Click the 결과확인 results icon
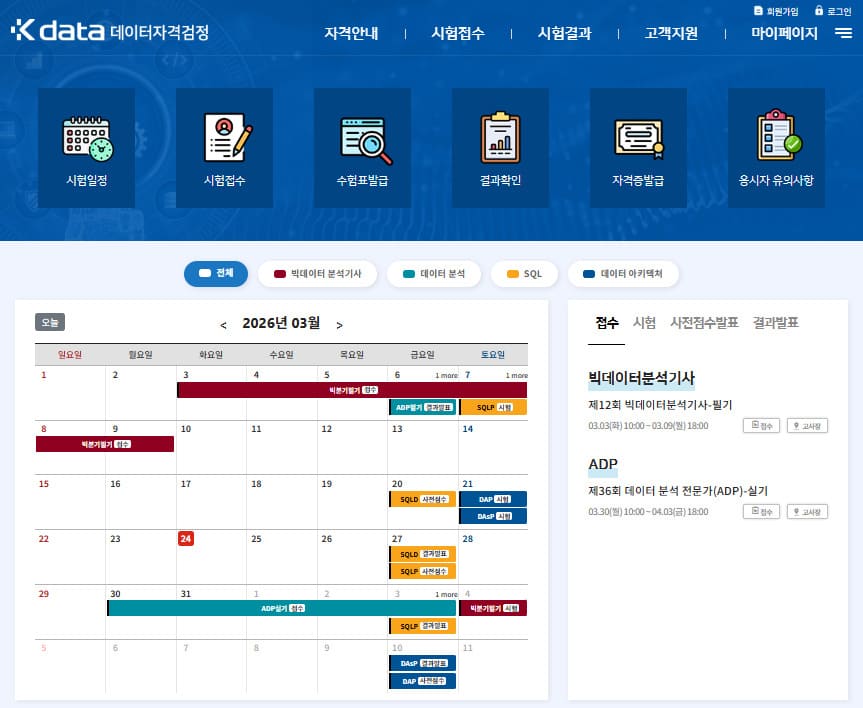 click(x=500, y=135)
